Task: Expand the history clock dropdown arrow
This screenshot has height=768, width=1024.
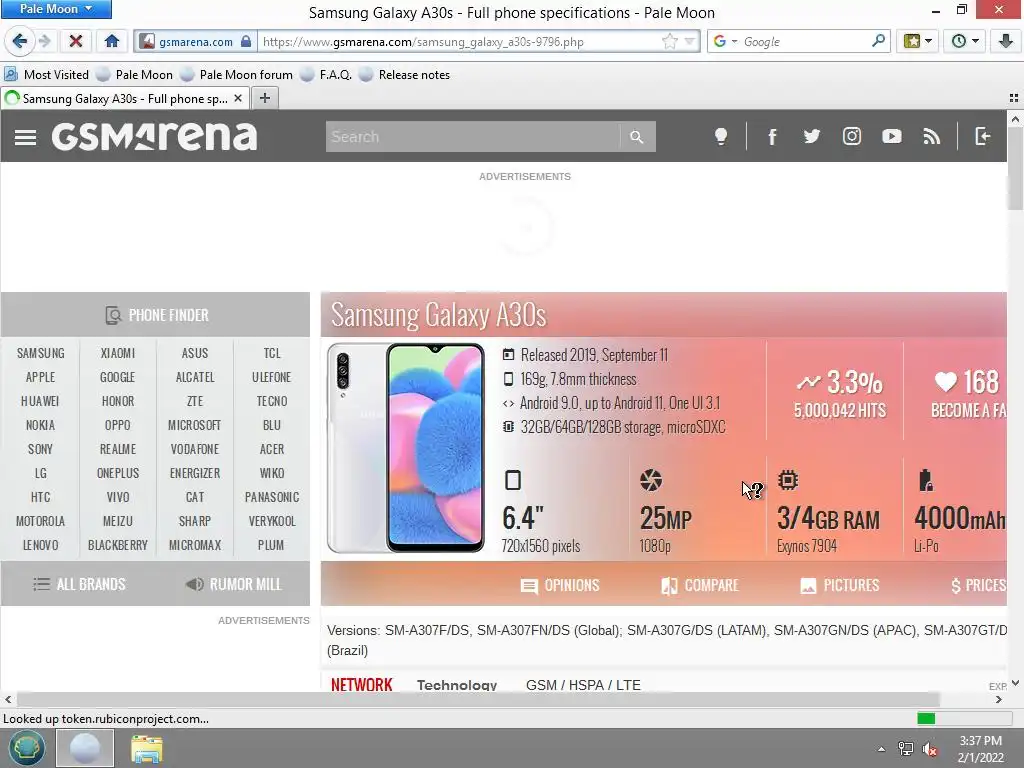Action: (976, 41)
